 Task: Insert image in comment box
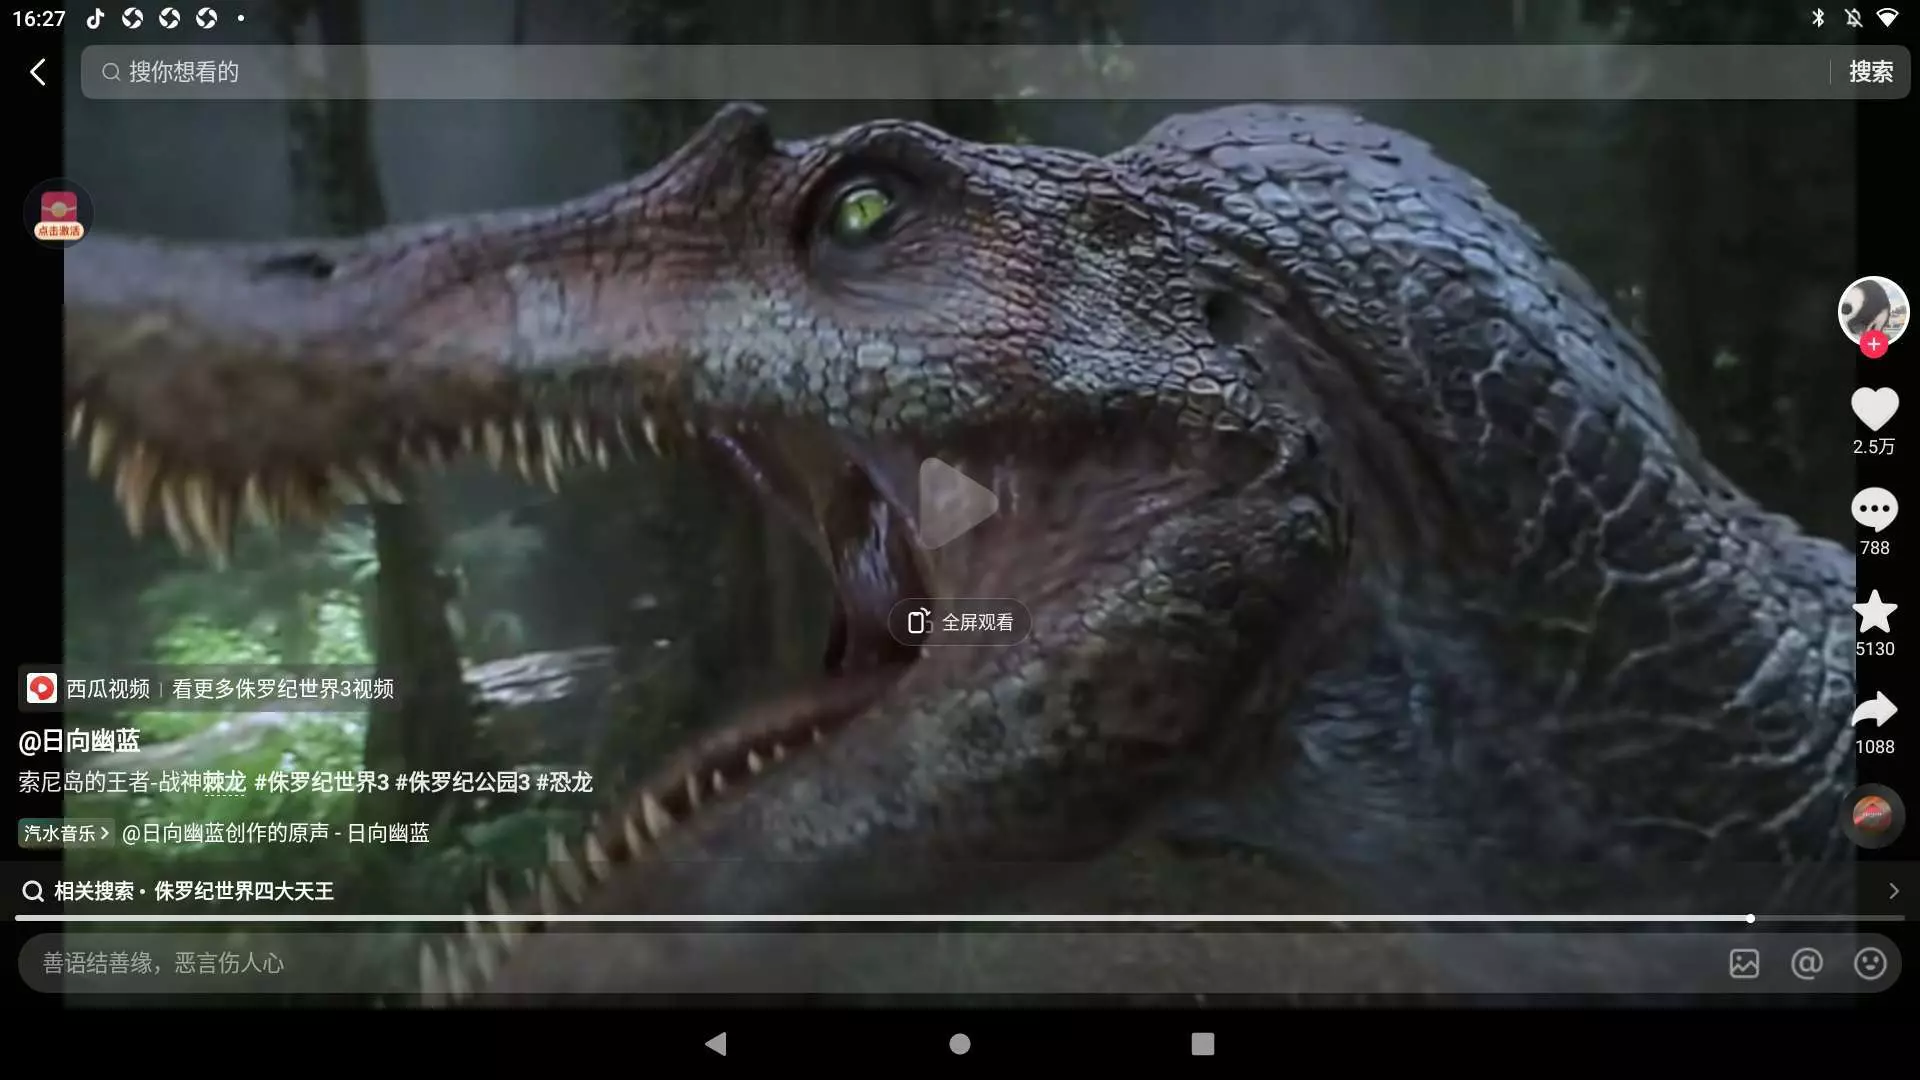tap(1744, 963)
